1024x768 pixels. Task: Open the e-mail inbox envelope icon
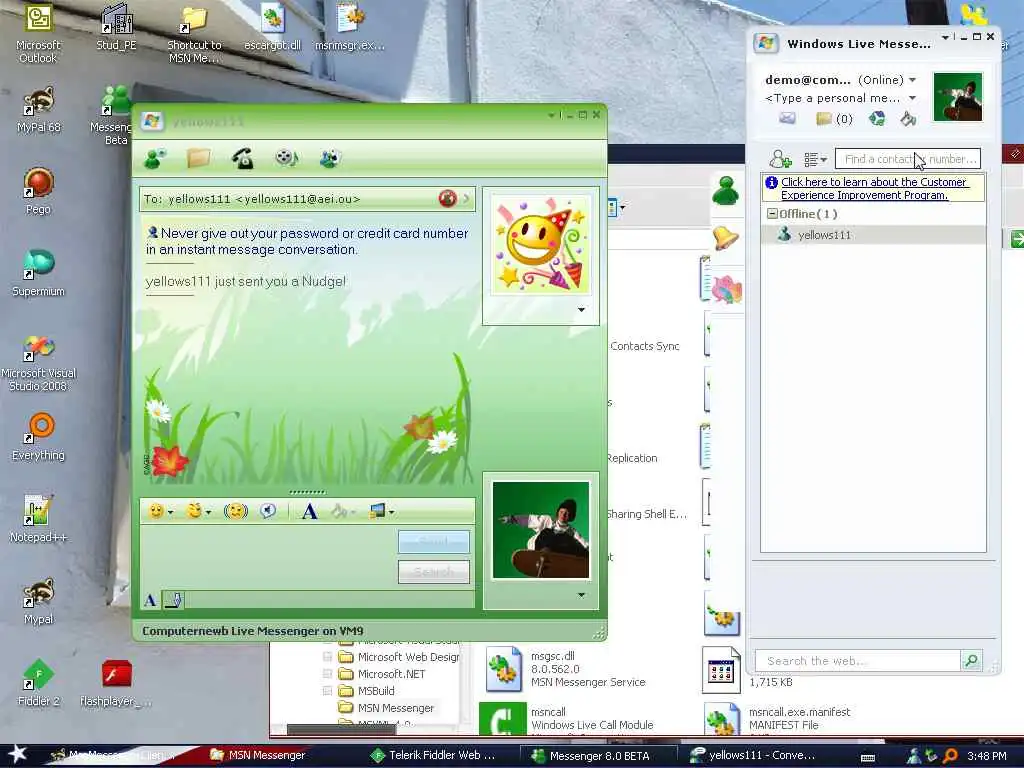pyautogui.click(x=788, y=118)
